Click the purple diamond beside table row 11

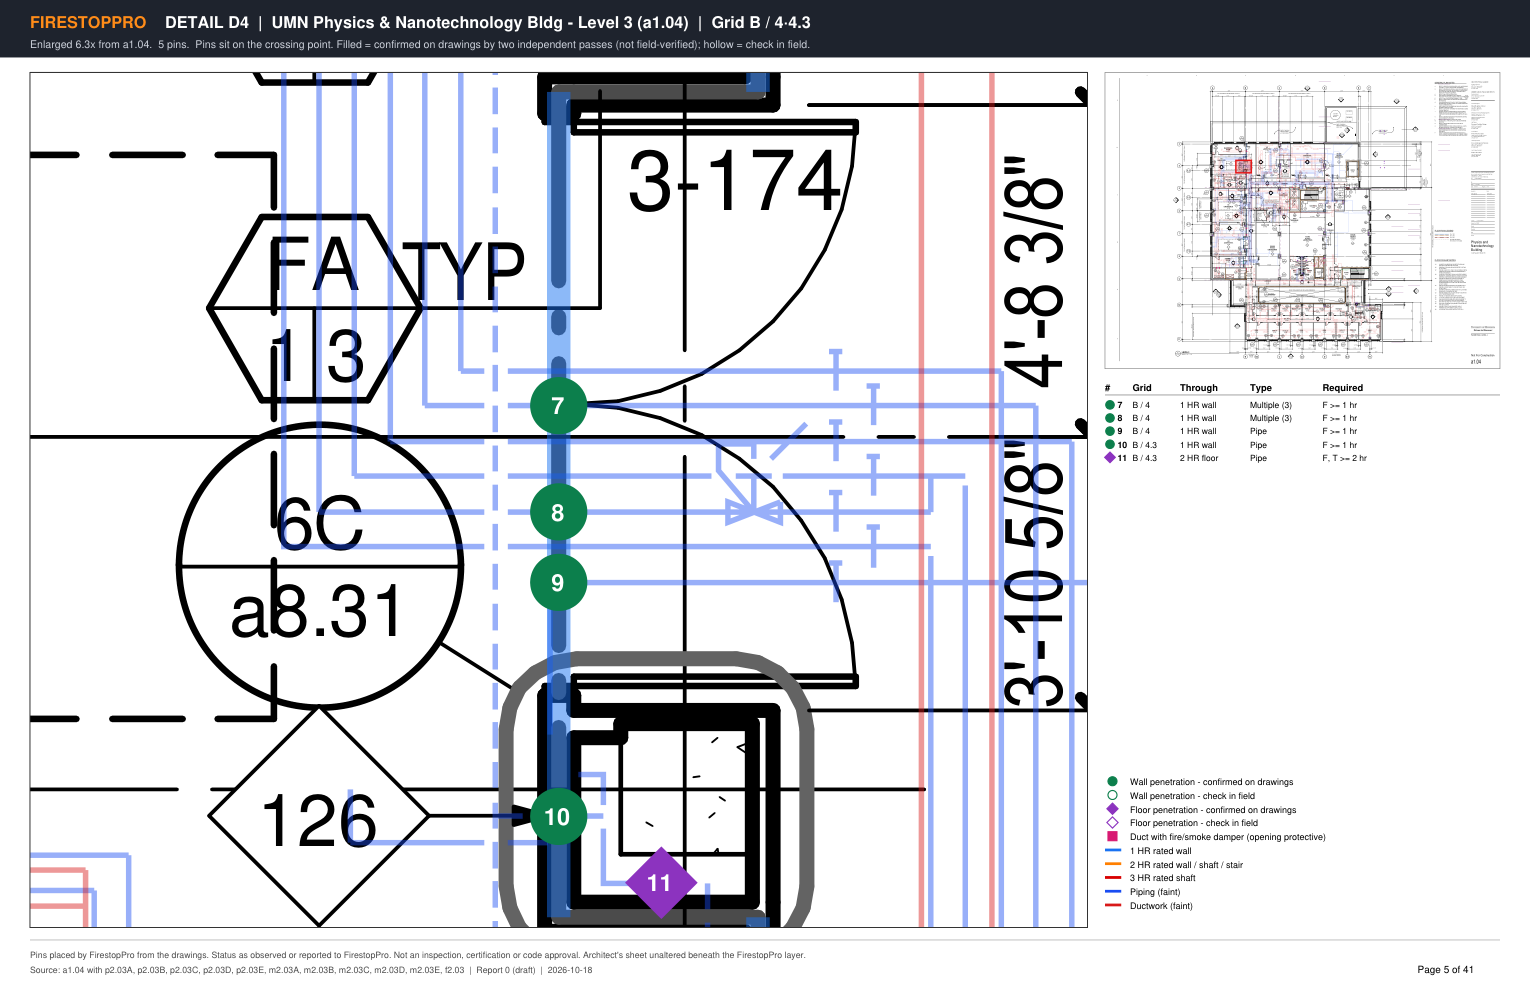click(1110, 458)
